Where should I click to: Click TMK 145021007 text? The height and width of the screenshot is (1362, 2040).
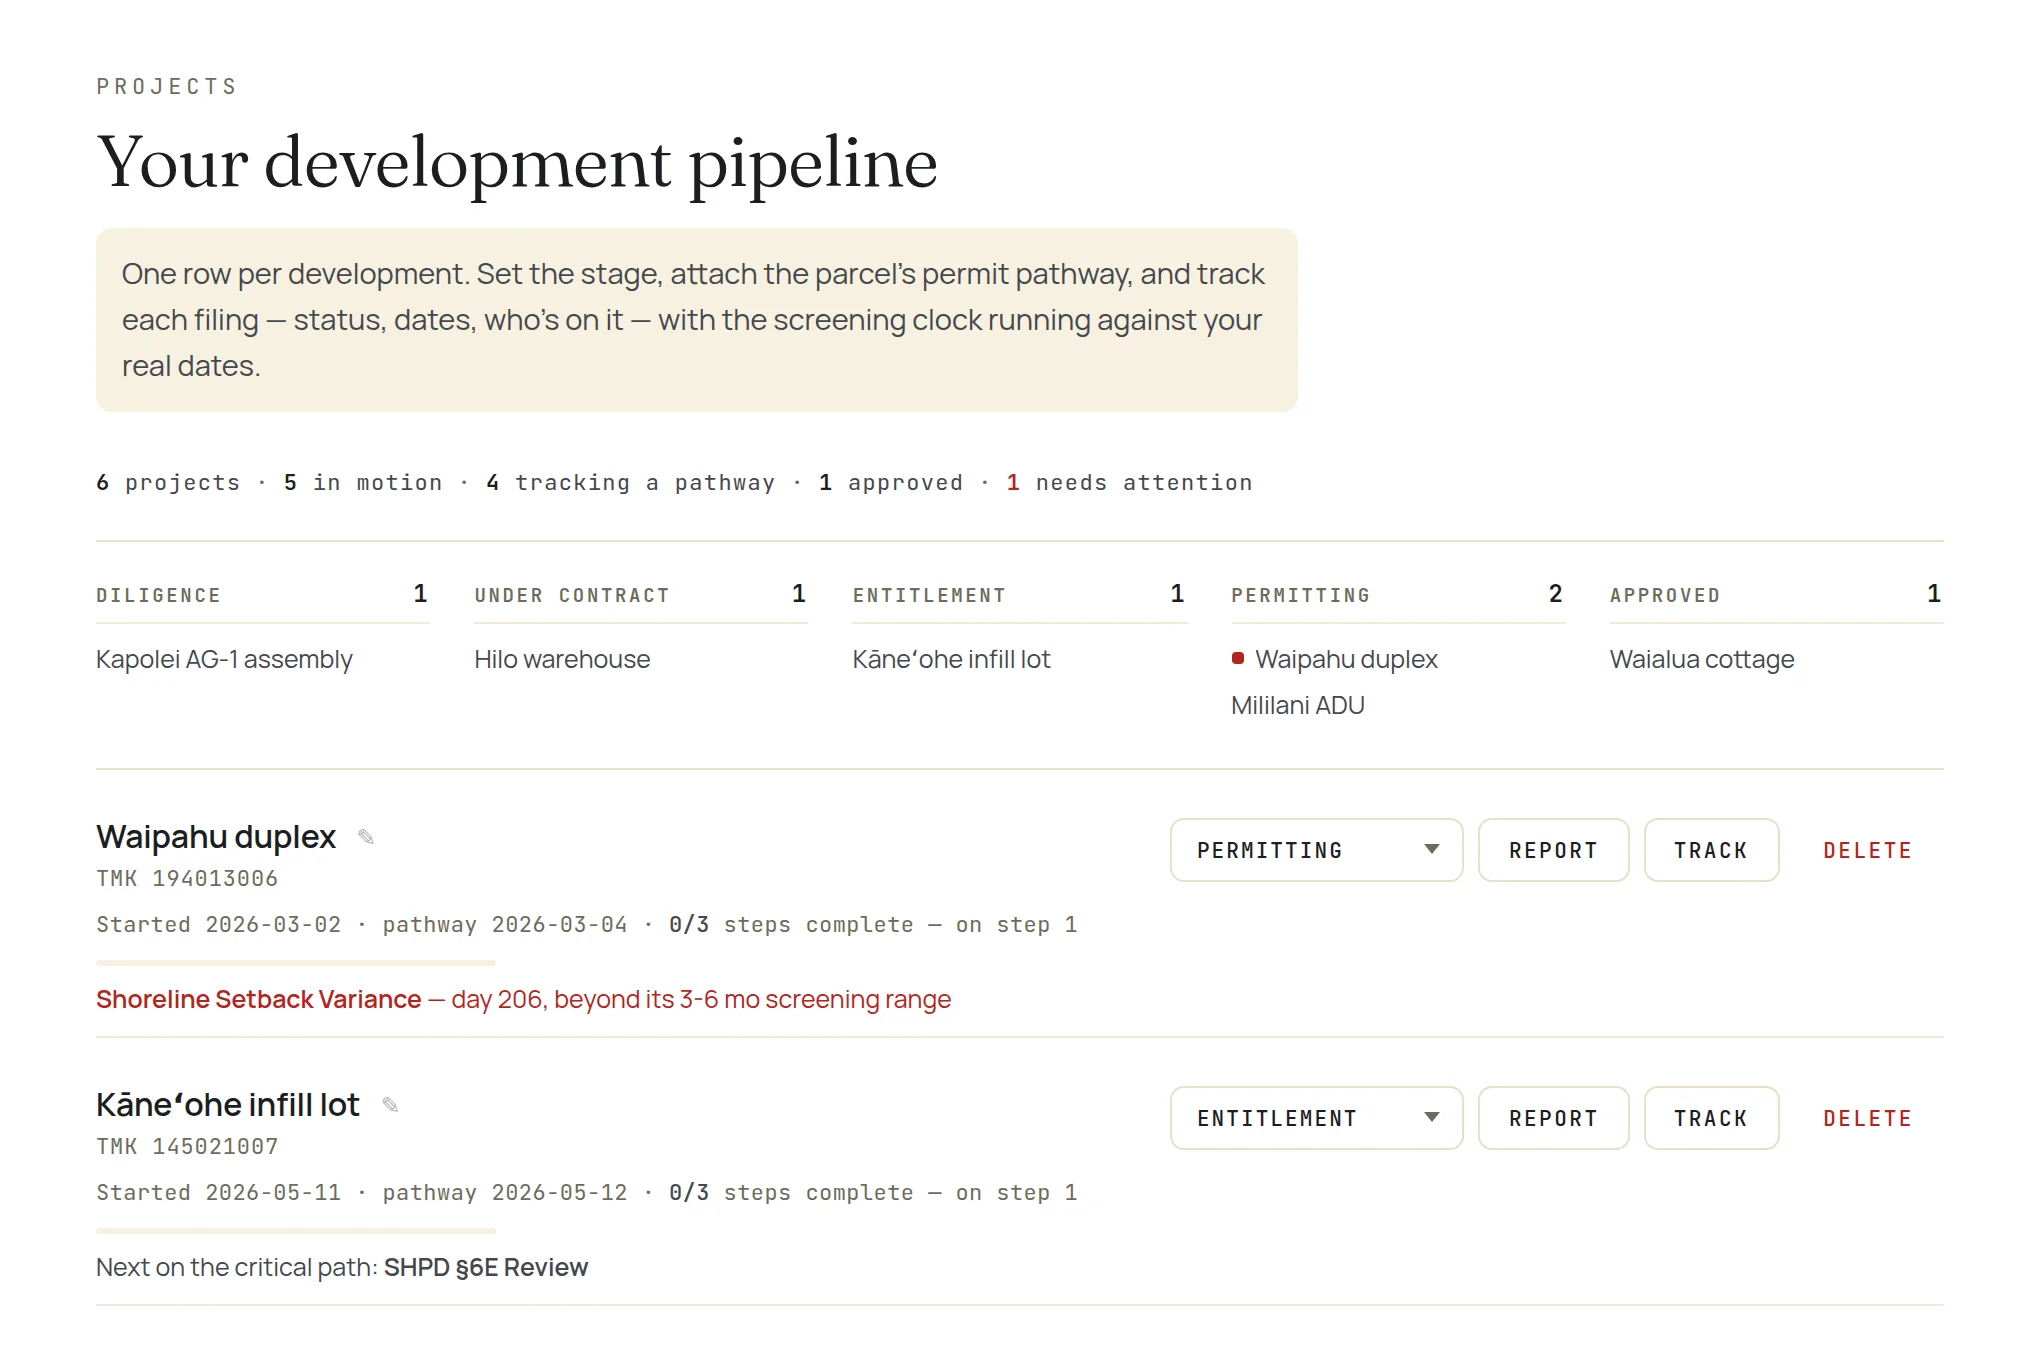[187, 1147]
